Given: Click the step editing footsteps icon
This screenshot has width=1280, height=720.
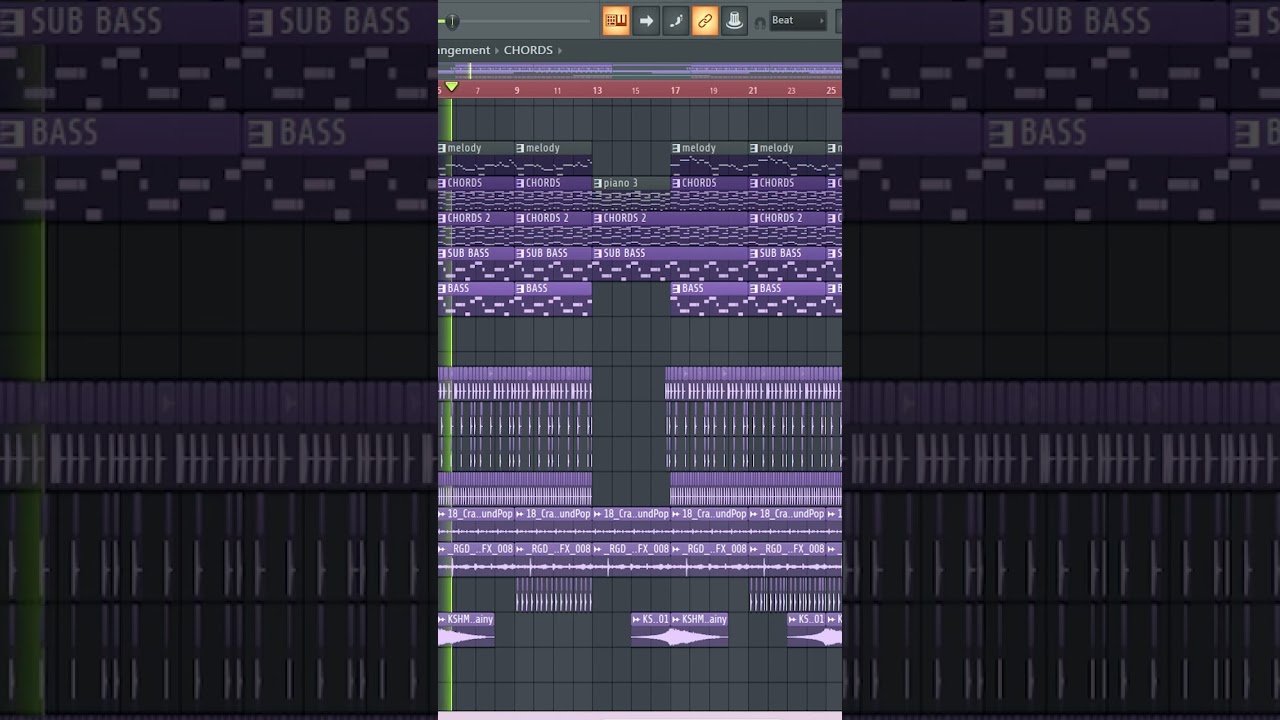Looking at the screenshot, I should [676, 20].
